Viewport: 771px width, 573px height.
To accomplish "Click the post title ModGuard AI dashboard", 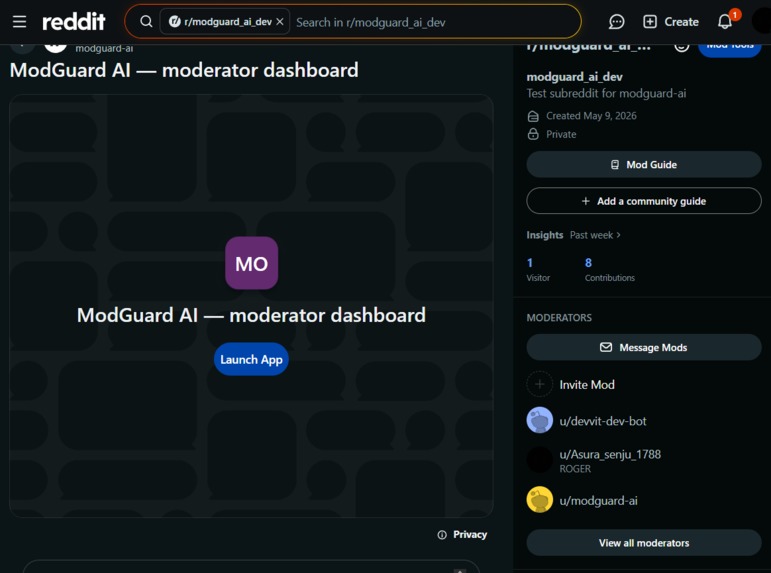I will [x=184, y=70].
